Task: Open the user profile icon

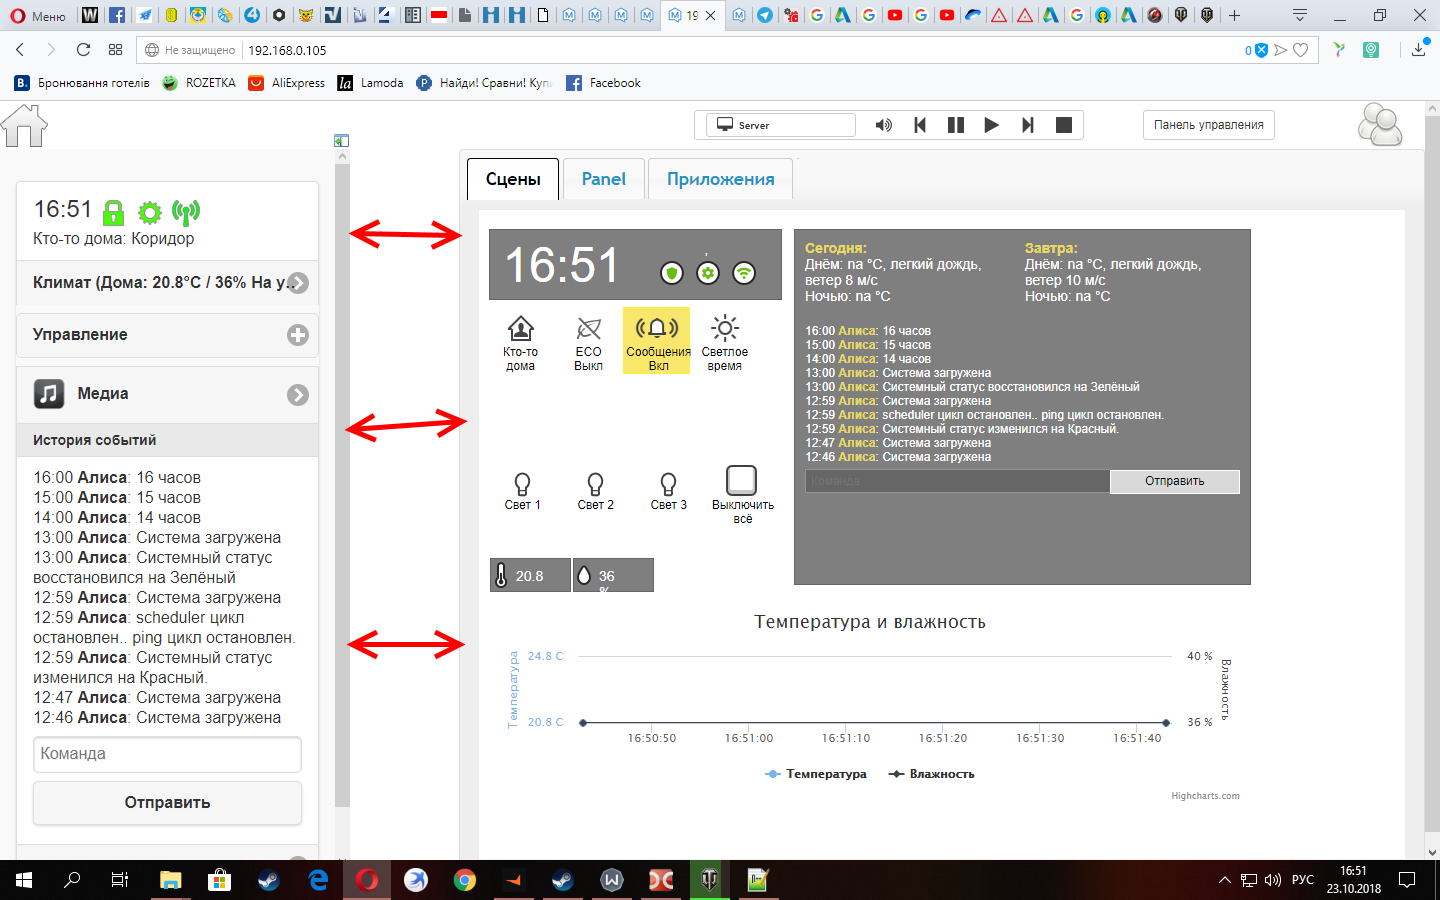Action: pyautogui.click(x=1380, y=126)
